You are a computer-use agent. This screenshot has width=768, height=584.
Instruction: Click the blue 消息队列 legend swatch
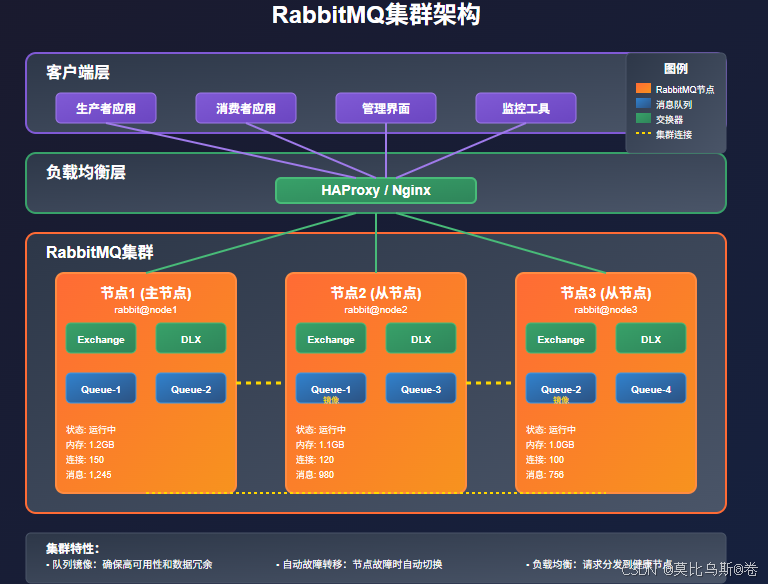click(643, 103)
